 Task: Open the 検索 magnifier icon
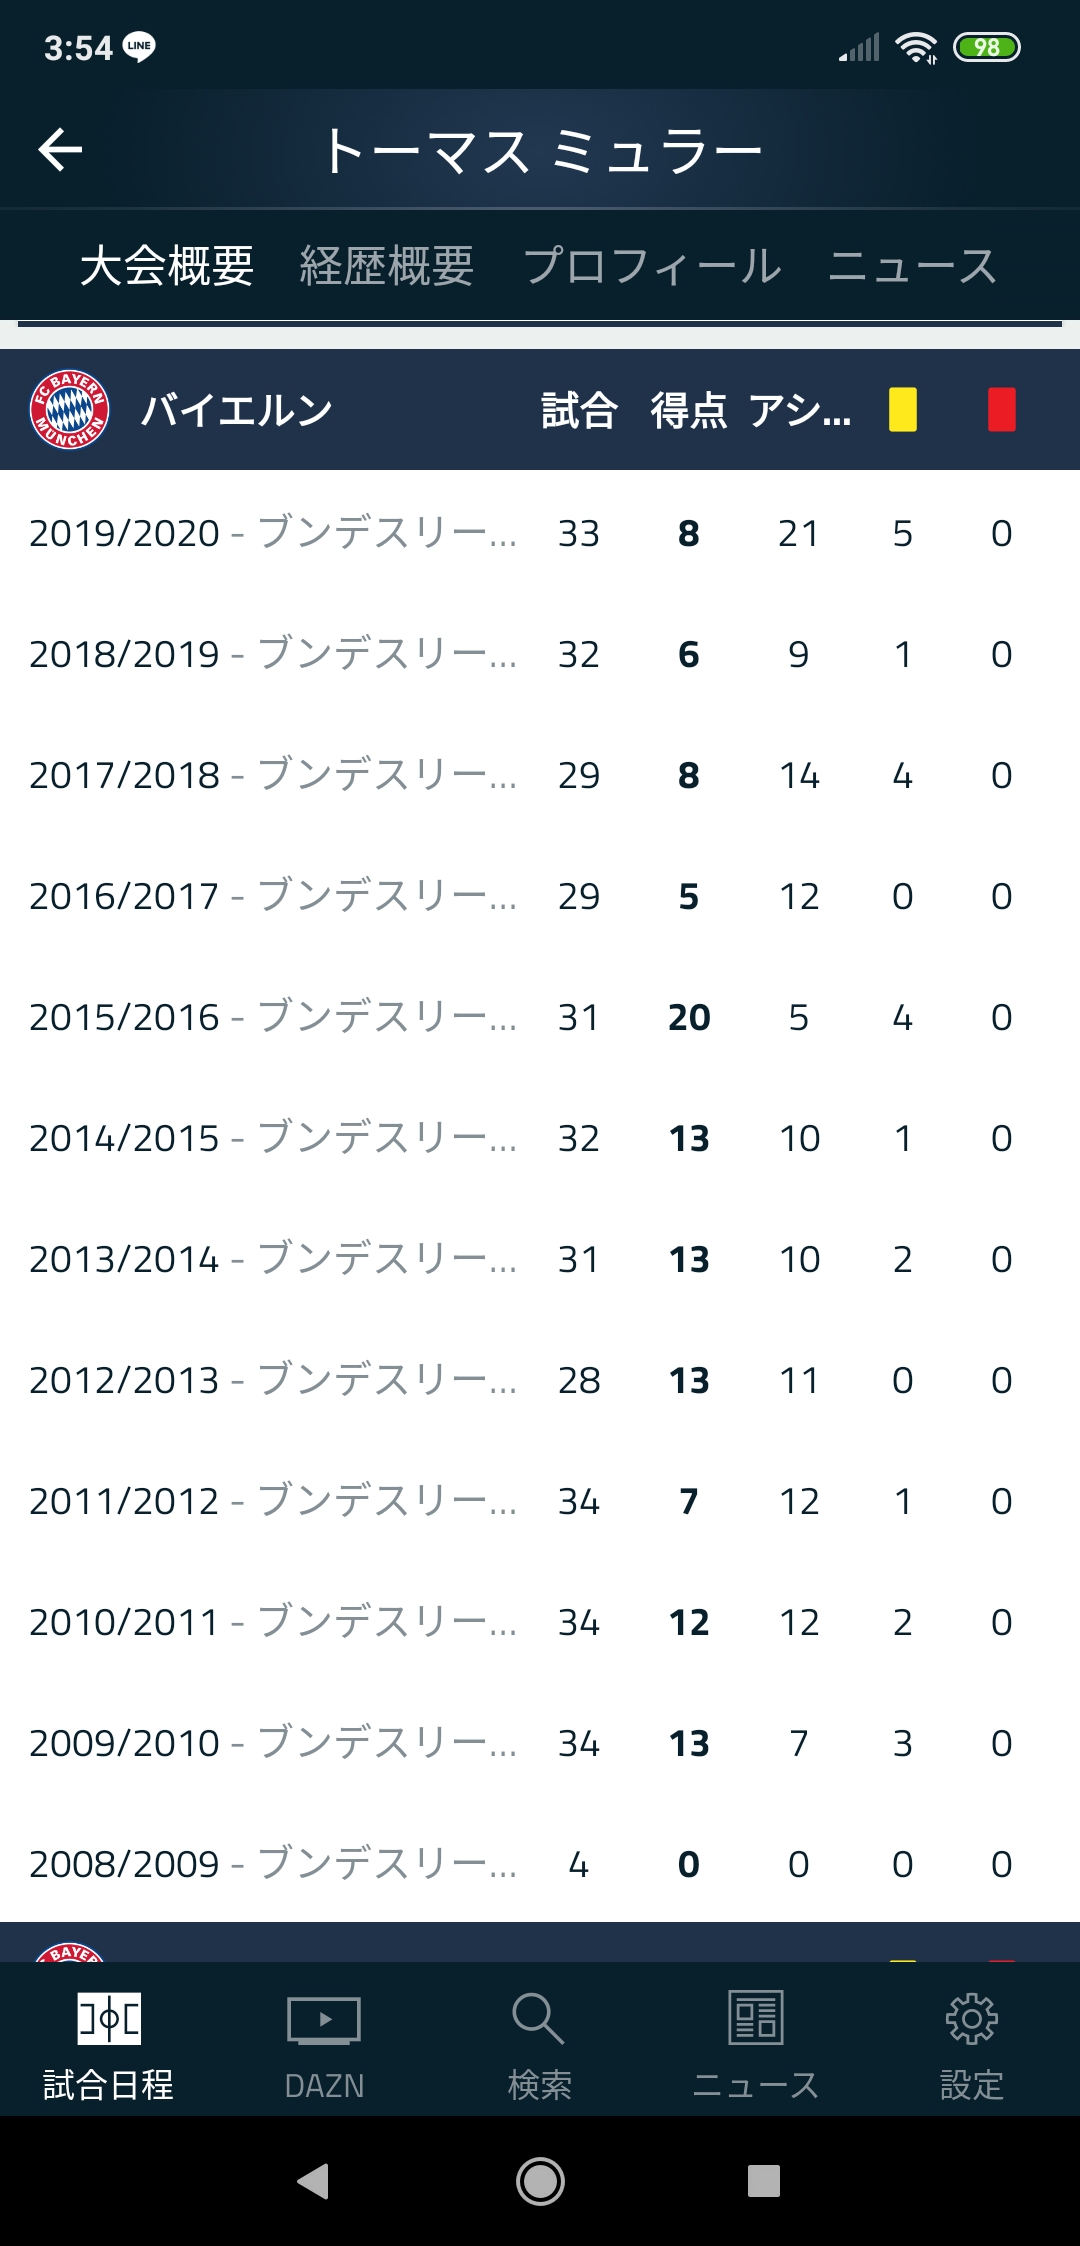click(539, 2020)
